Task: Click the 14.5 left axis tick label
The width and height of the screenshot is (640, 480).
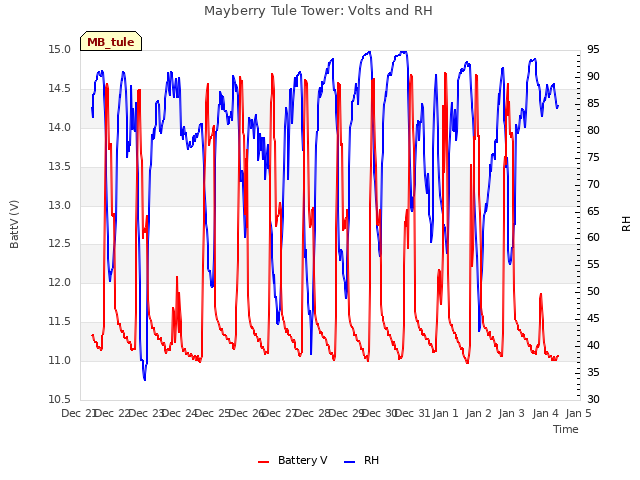Action: coord(59,89)
